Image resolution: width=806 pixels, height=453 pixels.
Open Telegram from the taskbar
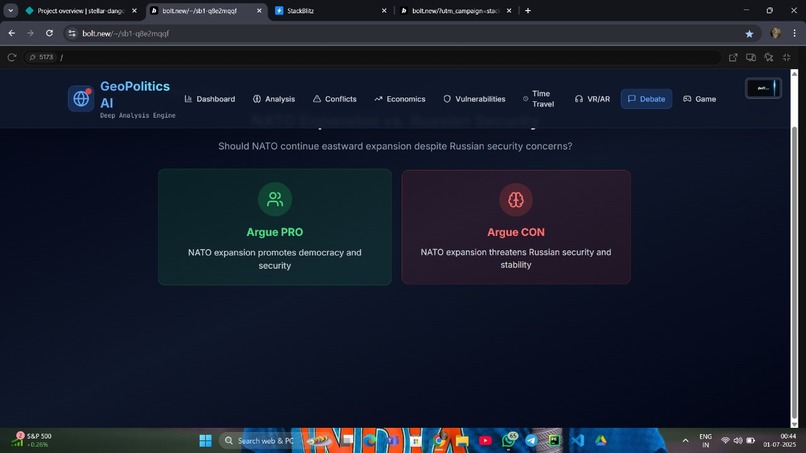pyautogui.click(x=531, y=441)
